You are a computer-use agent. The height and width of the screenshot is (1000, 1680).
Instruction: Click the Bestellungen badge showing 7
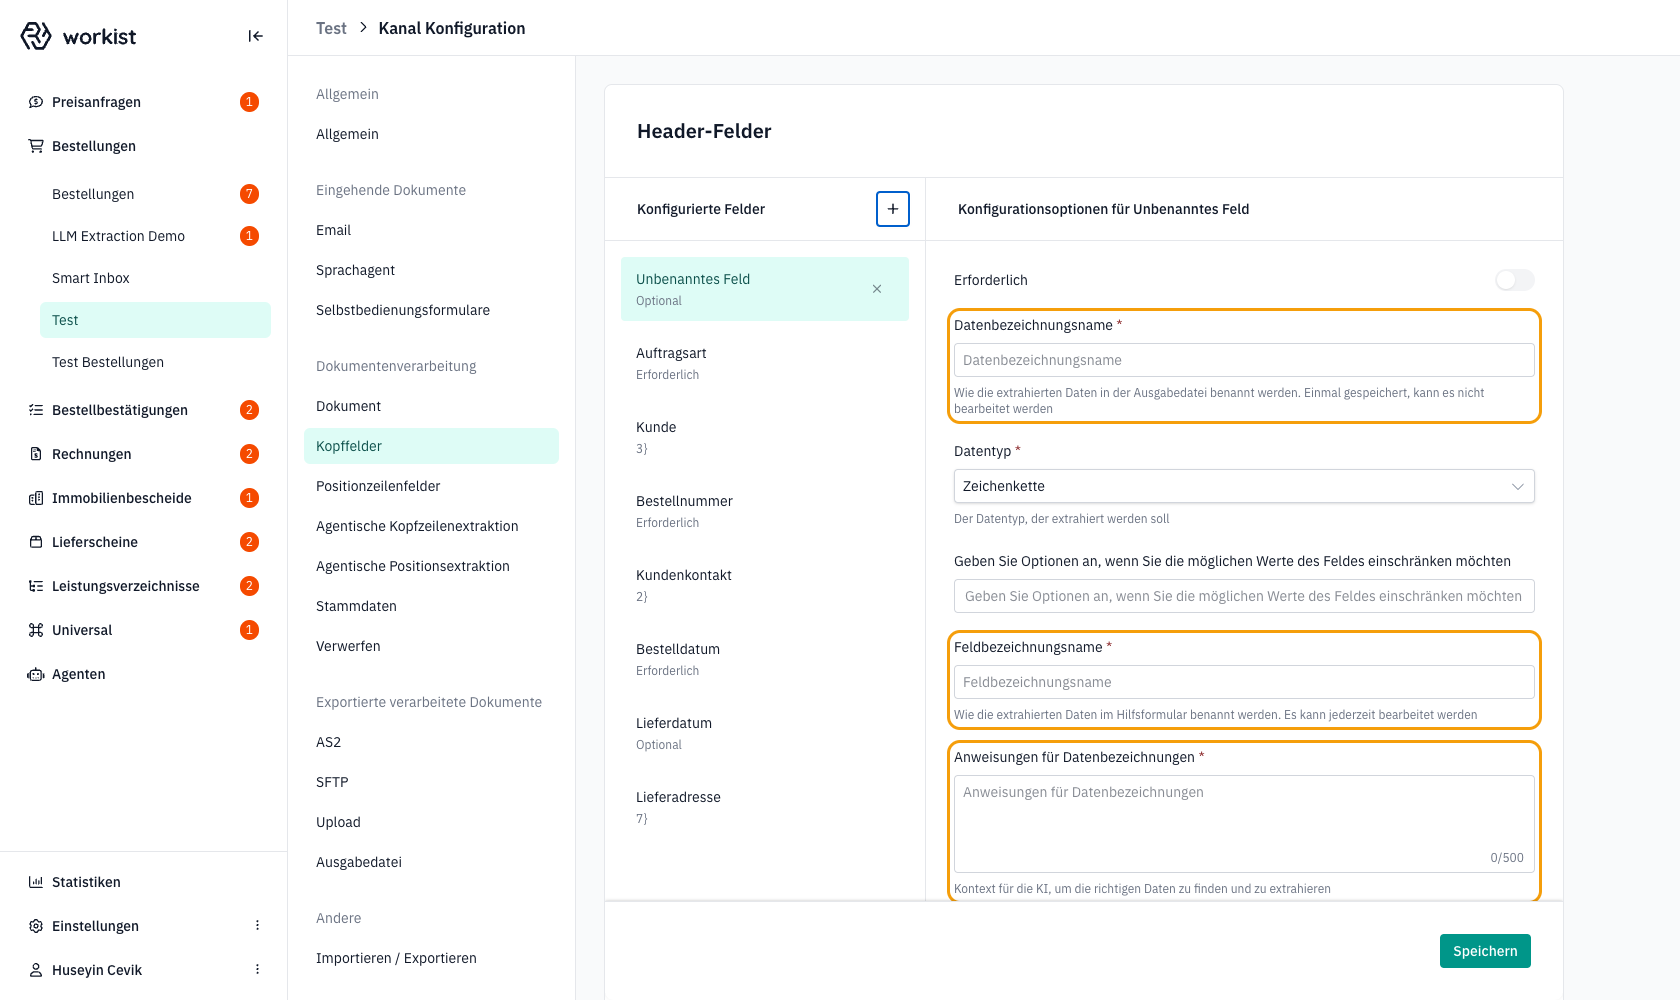pos(250,194)
